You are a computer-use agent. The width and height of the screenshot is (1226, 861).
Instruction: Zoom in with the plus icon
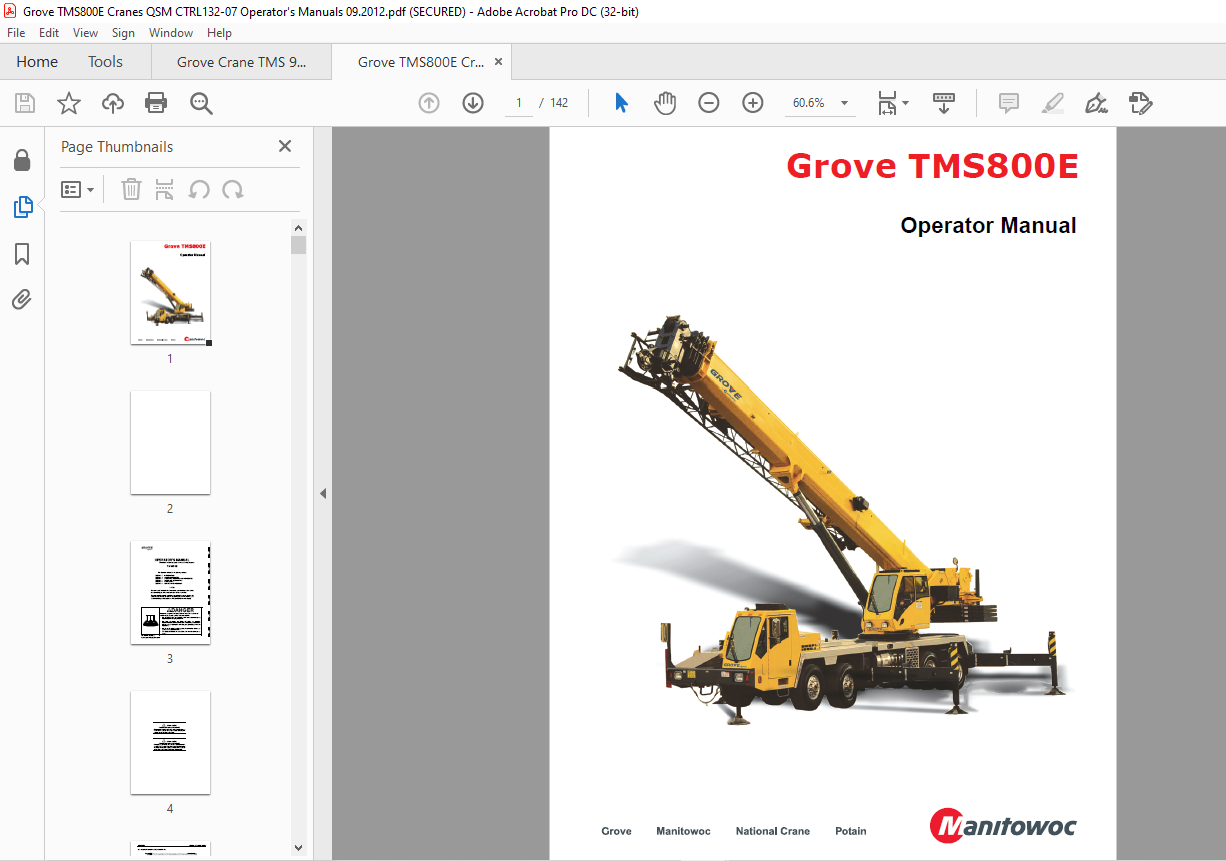point(753,103)
